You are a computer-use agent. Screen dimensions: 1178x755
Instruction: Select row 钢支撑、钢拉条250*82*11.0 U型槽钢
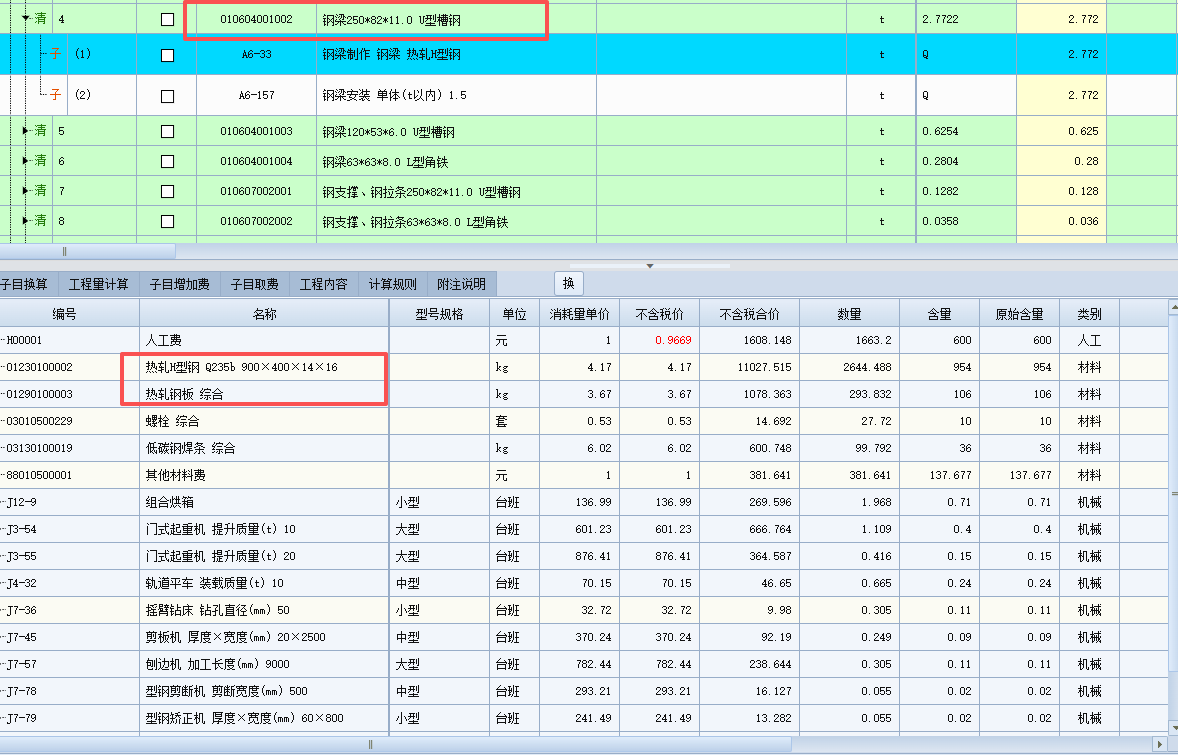click(589, 192)
